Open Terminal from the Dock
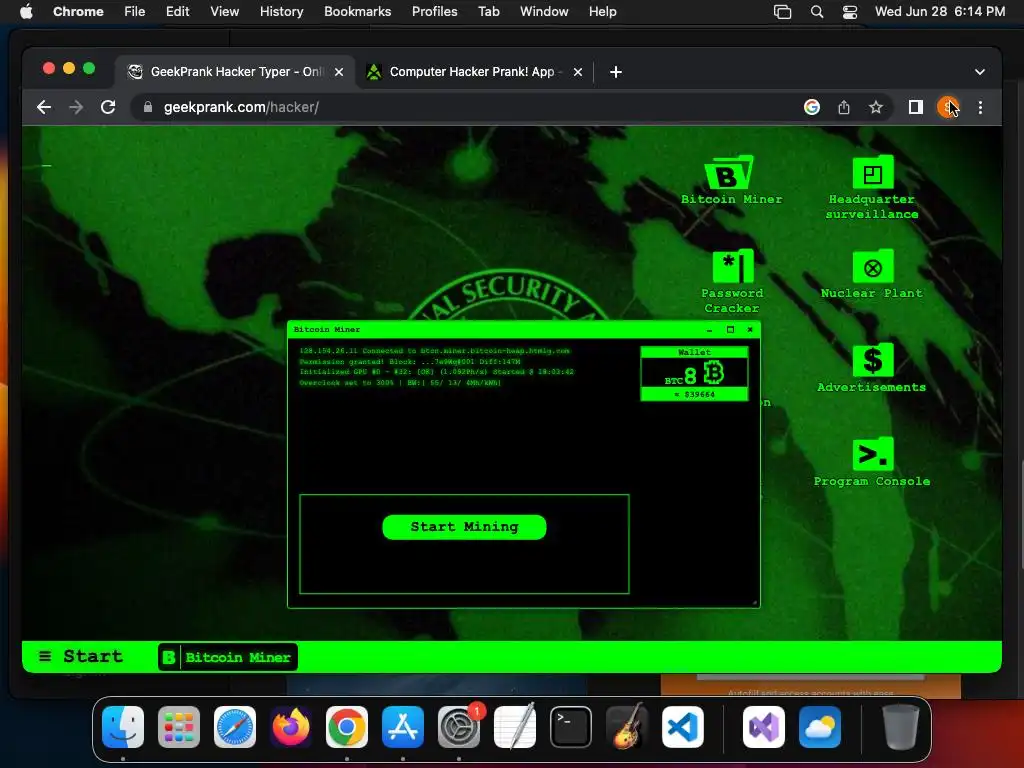This screenshot has height=768, width=1024. point(571,727)
